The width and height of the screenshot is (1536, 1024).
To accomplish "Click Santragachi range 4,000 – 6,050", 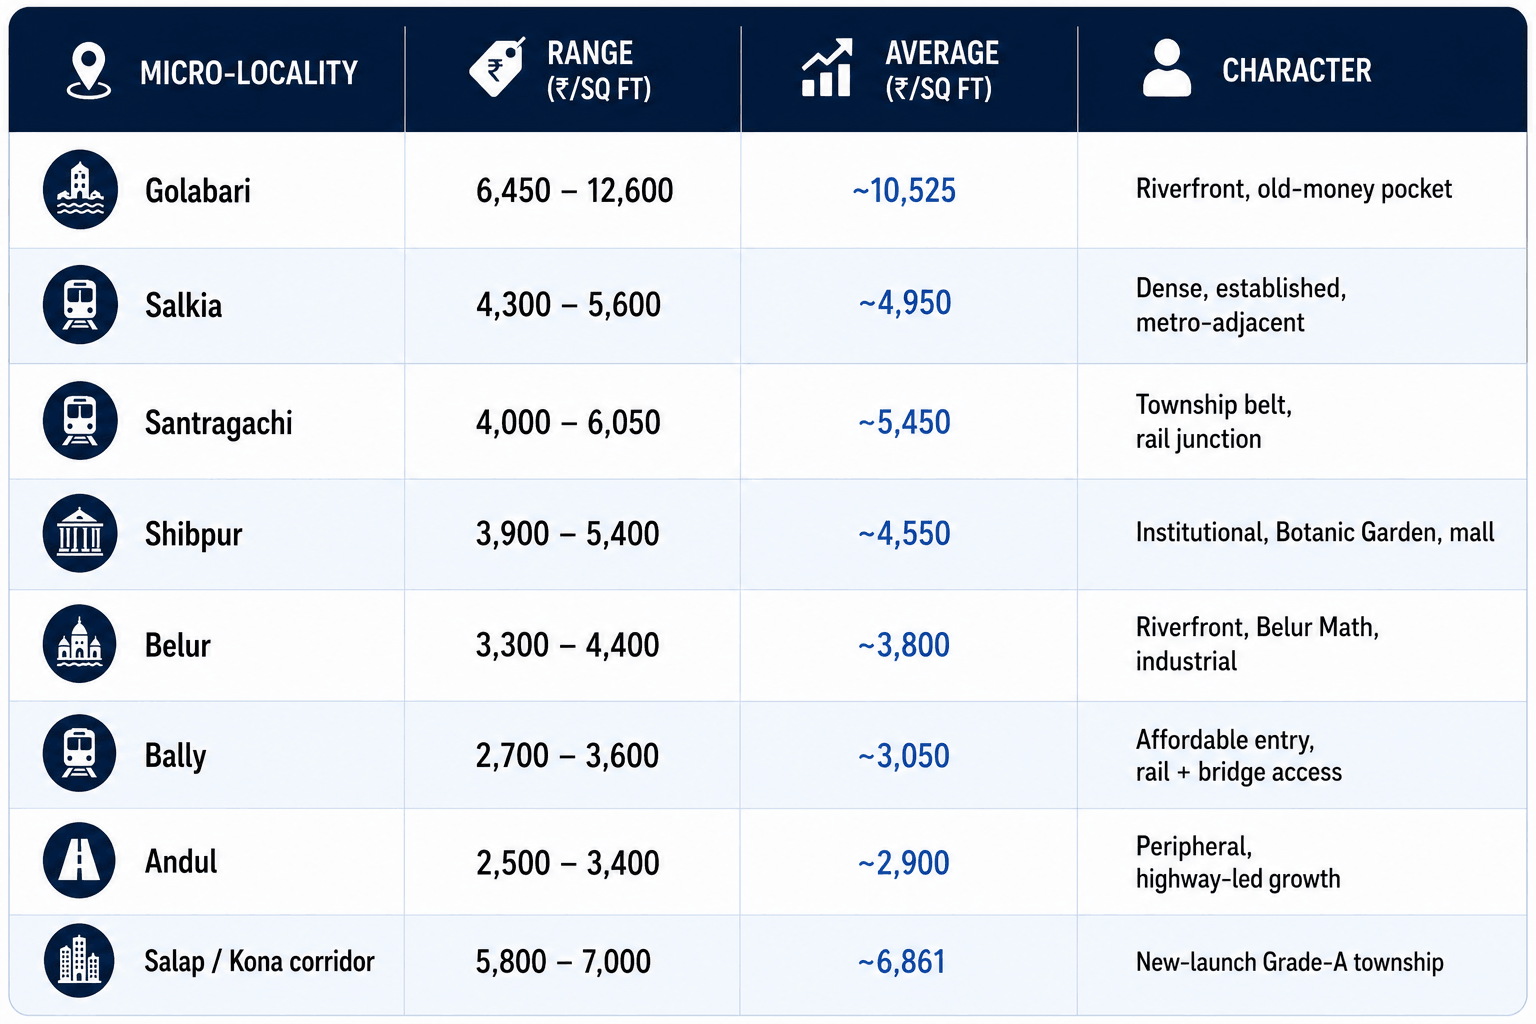I will pyautogui.click(x=568, y=422).
